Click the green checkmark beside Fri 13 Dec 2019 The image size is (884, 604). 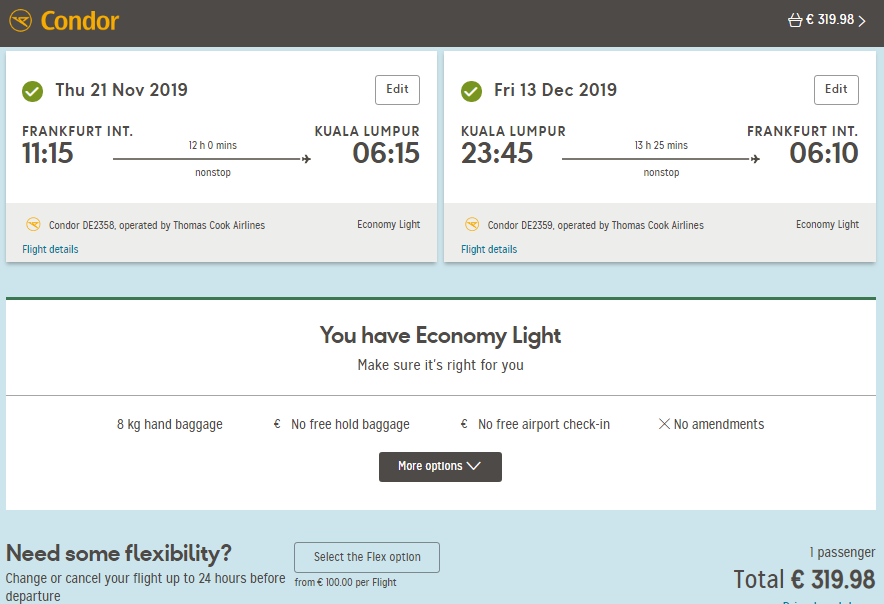(x=471, y=91)
